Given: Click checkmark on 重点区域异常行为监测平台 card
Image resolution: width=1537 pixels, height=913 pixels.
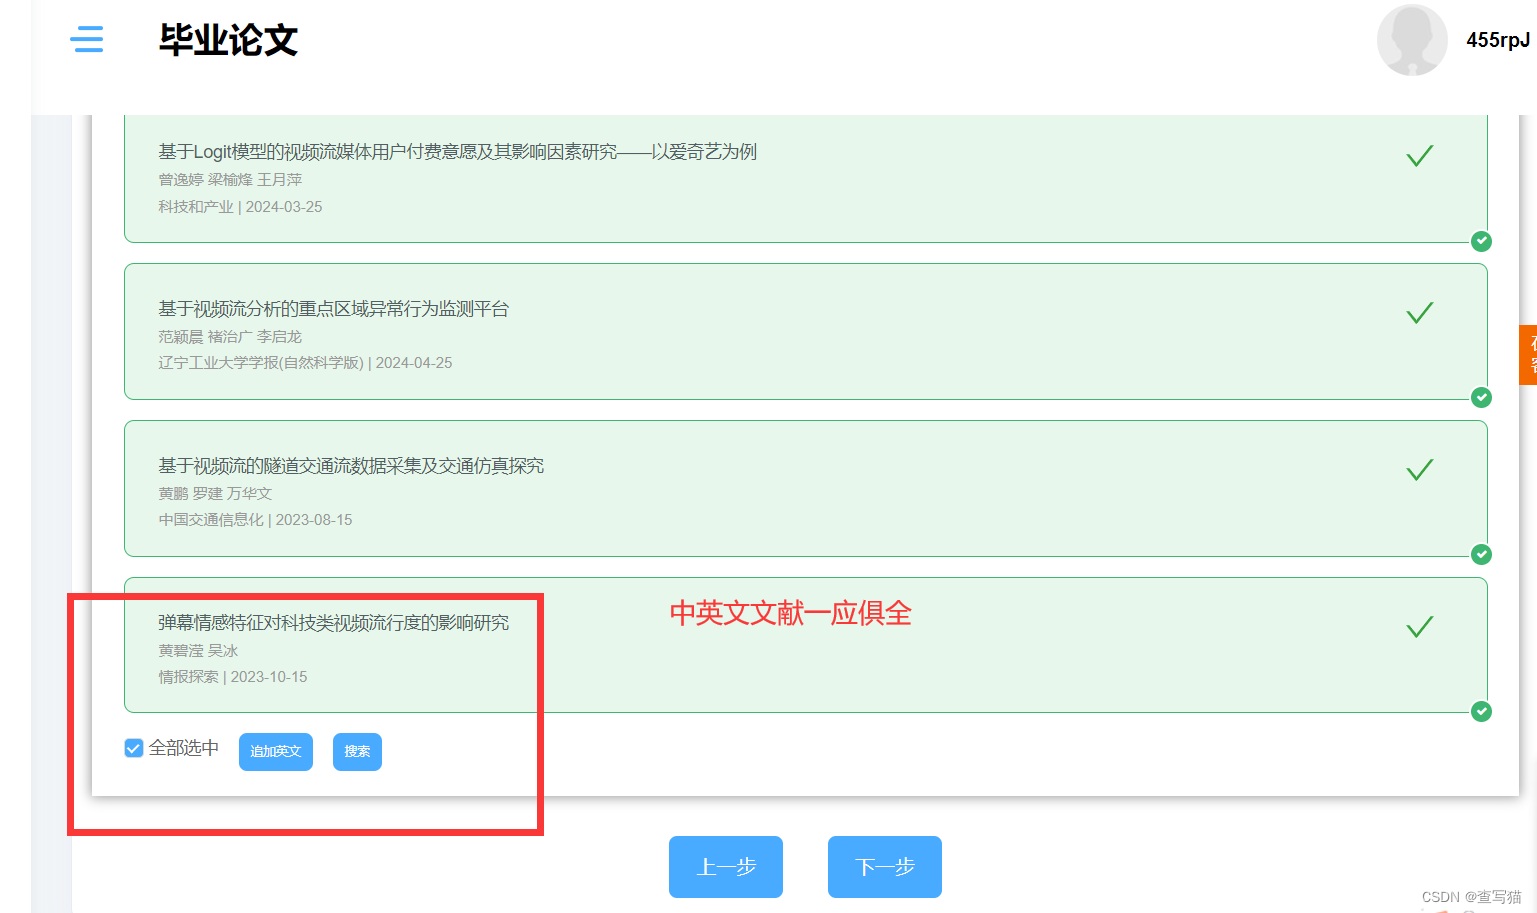Looking at the screenshot, I should point(1420,313).
